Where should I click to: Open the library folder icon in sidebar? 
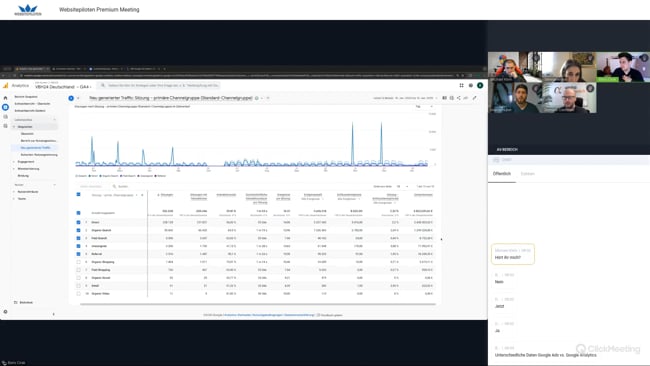pos(16,303)
